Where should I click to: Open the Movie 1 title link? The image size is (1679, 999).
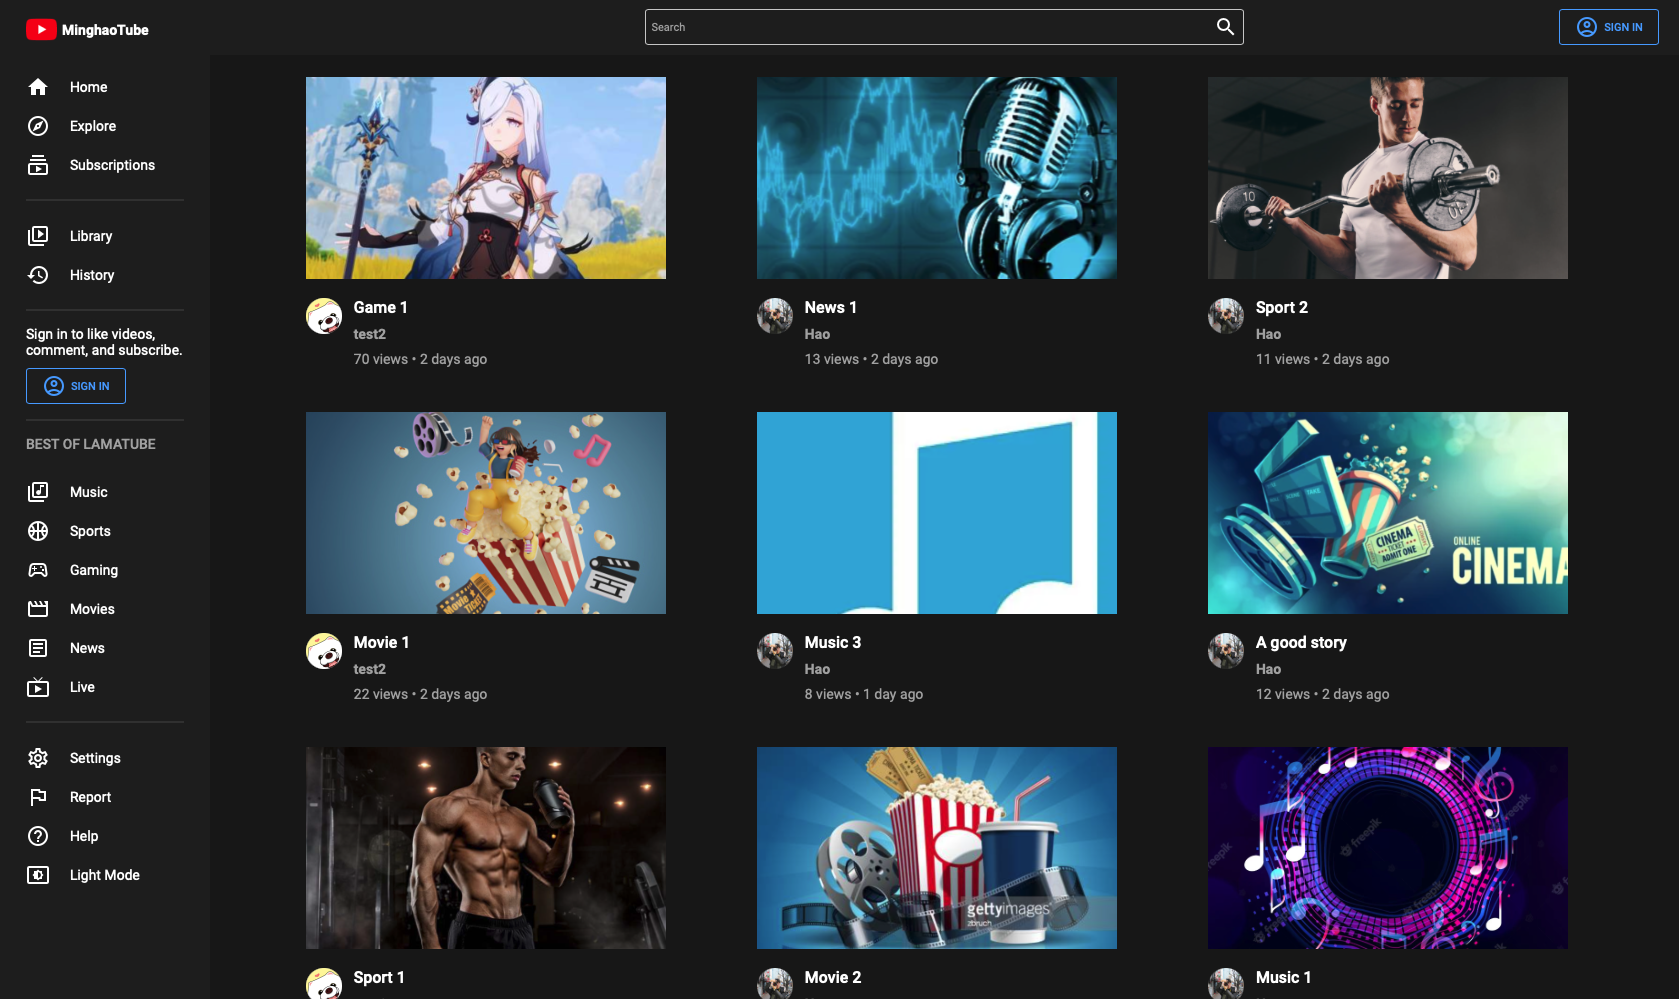(x=381, y=643)
